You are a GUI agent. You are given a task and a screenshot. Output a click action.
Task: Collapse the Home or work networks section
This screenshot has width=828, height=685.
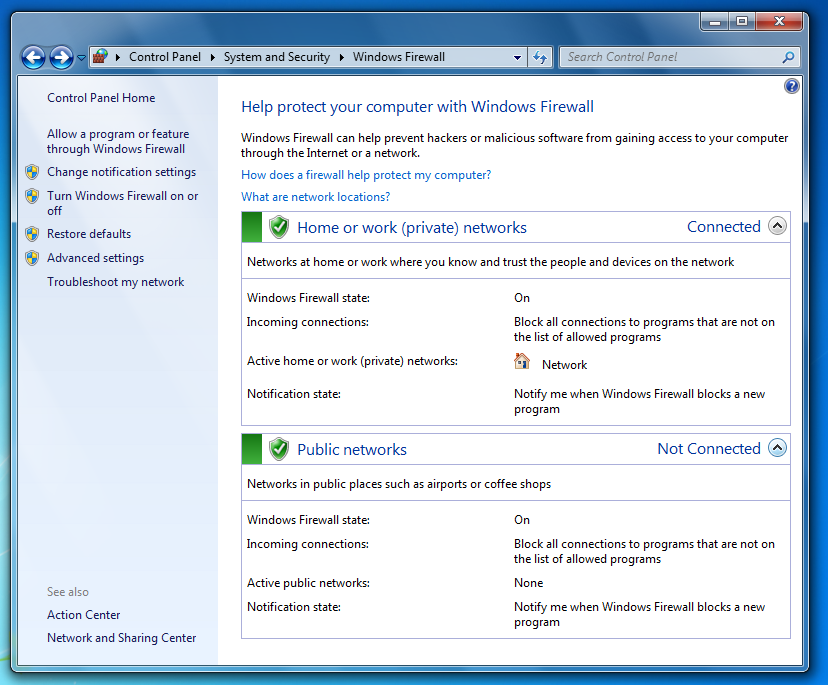pyautogui.click(x=777, y=226)
